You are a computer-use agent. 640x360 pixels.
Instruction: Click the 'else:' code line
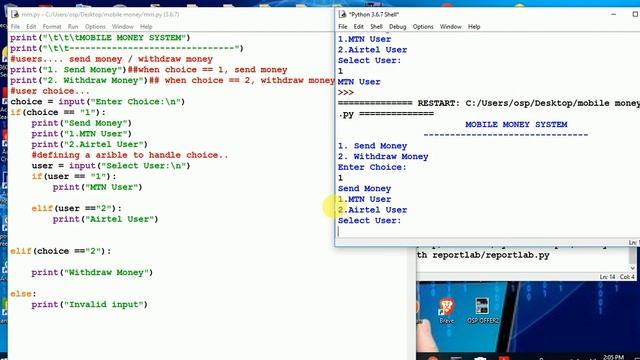pos(23,294)
